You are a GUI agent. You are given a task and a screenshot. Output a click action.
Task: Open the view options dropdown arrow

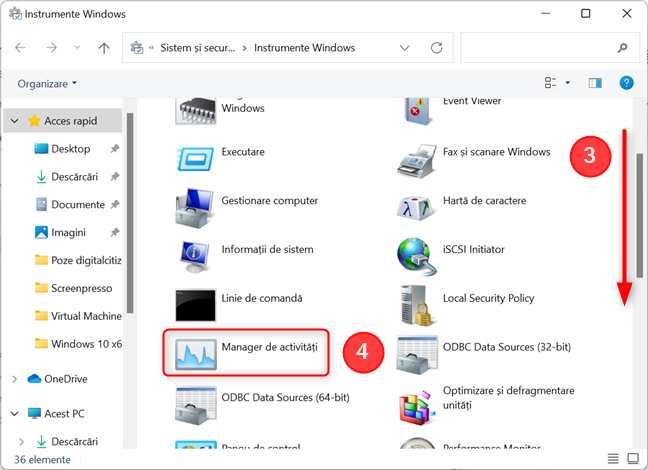pyautogui.click(x=568, y=83)
